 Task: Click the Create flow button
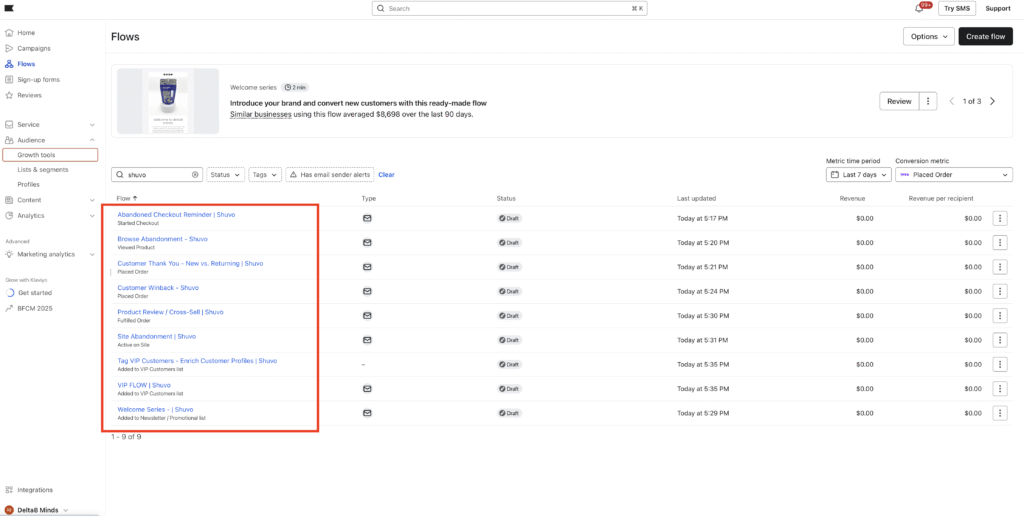pyautogui.click(x=985, y=36)
